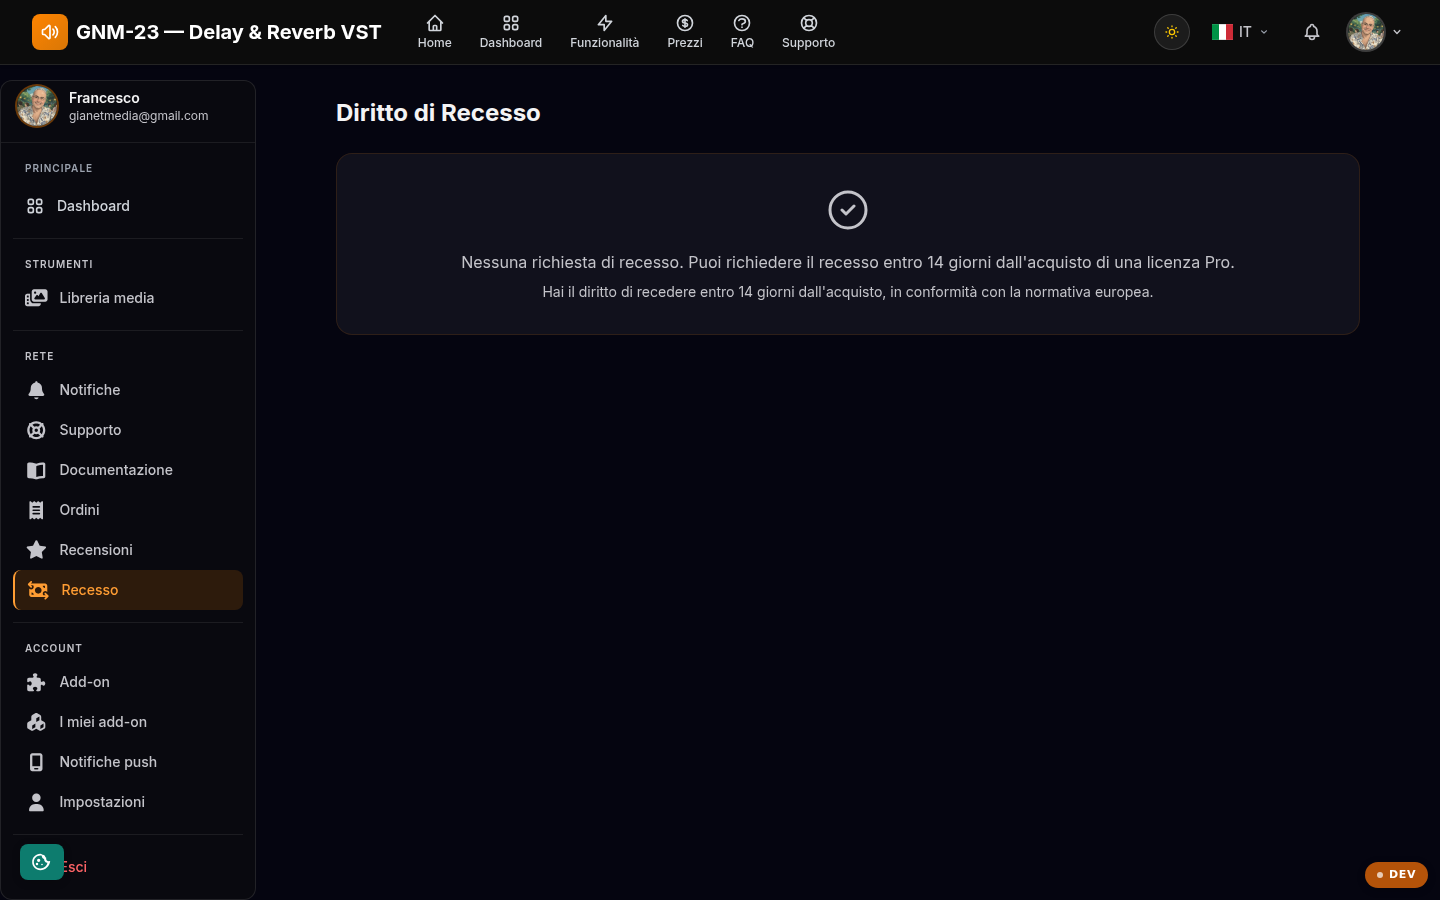The width and height of the screenshot is (1440, 900).
Task: Click the Add-on puzzle piece icon
Action: (36, 682)
